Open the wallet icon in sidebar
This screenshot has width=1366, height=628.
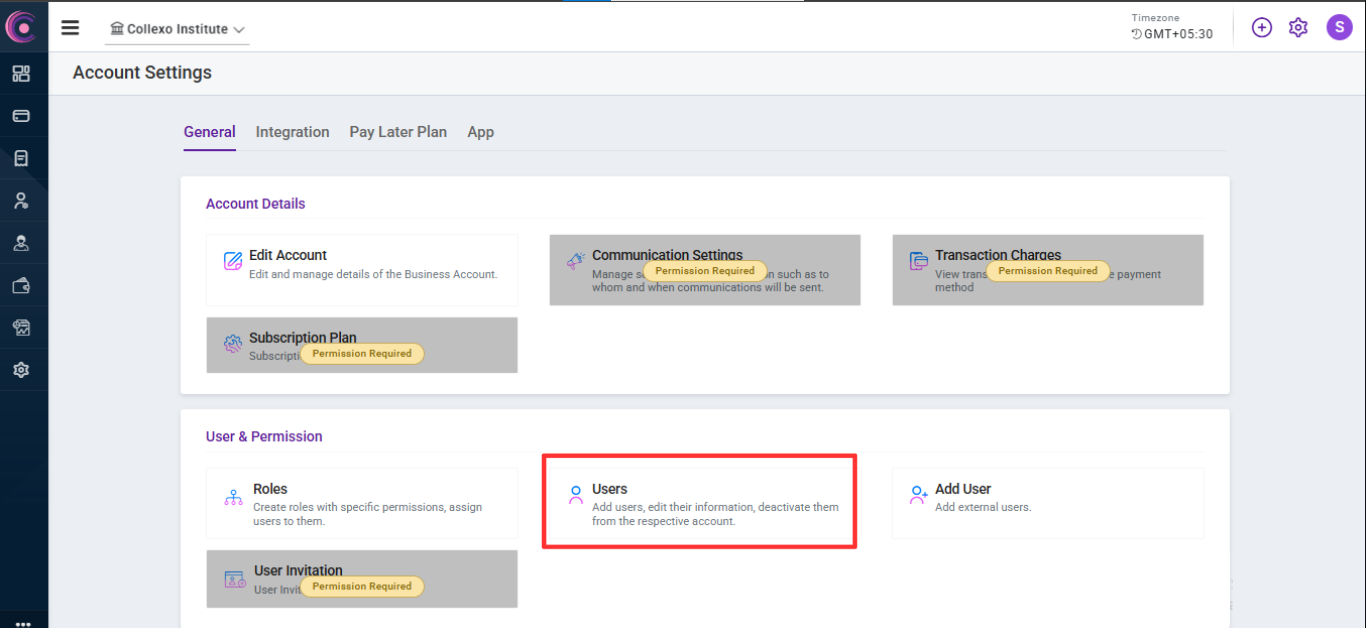point(21,286)
